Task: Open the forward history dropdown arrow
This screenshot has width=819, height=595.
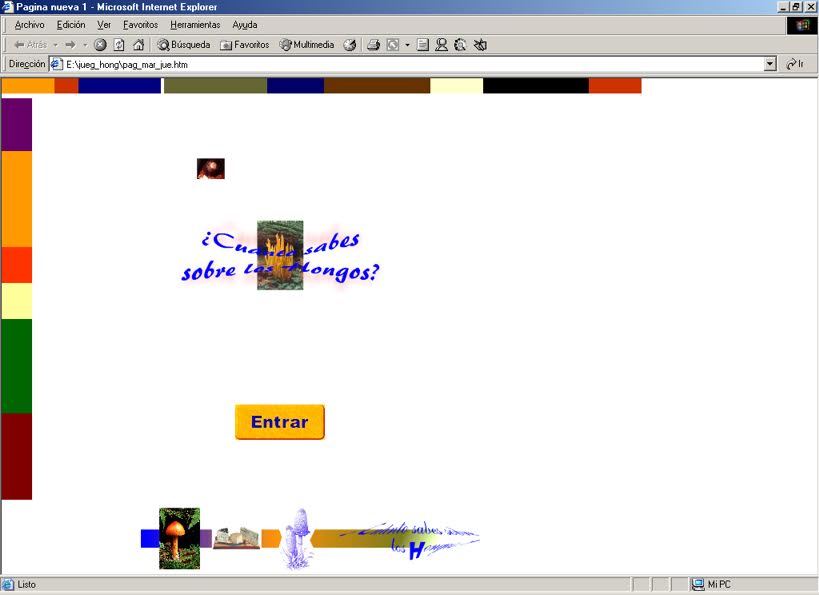Action: [x=85, y=45]
